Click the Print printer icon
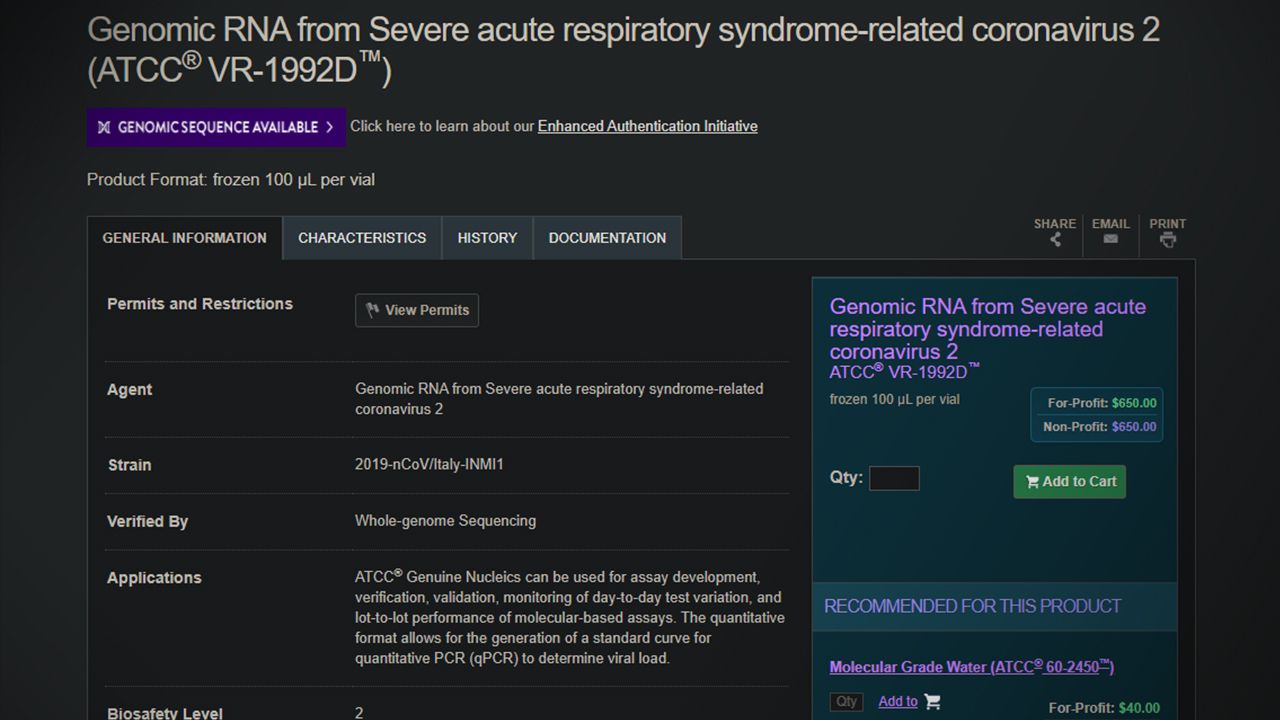The width and height of the screenshot is (1280, 720). coord(1167,239)
